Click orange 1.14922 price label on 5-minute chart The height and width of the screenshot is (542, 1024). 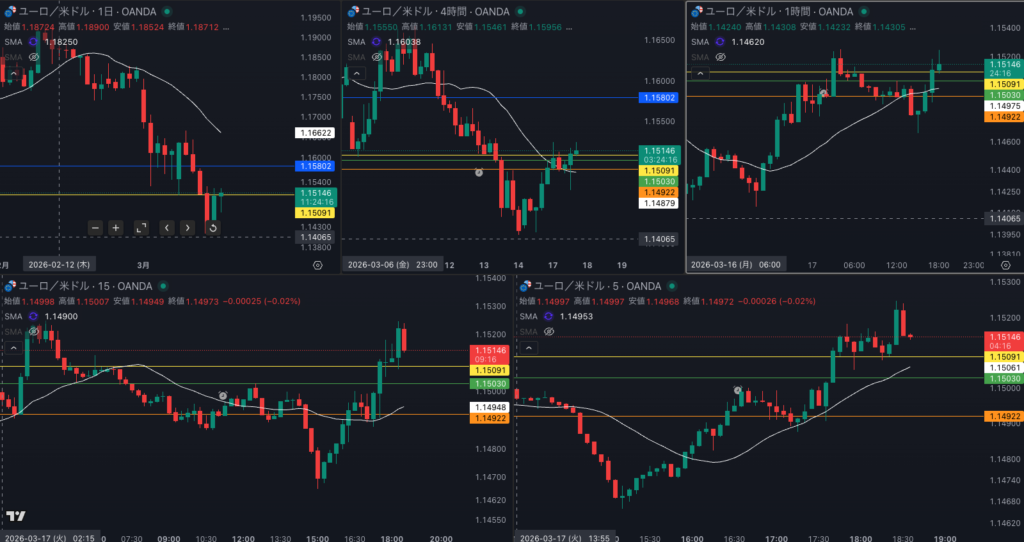1004,416
